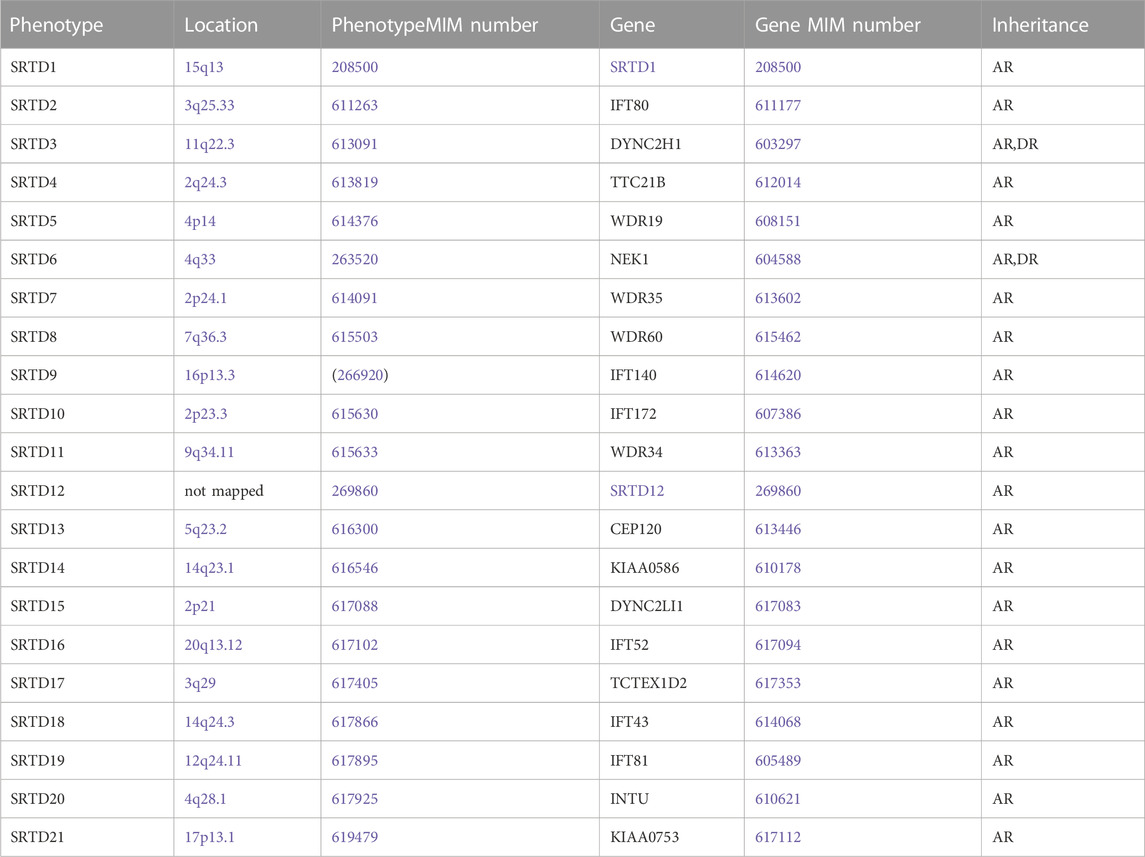This screenshot has height=857, width=1145.
Task: Open location link 17p13.1
Action: pos(210,837)
